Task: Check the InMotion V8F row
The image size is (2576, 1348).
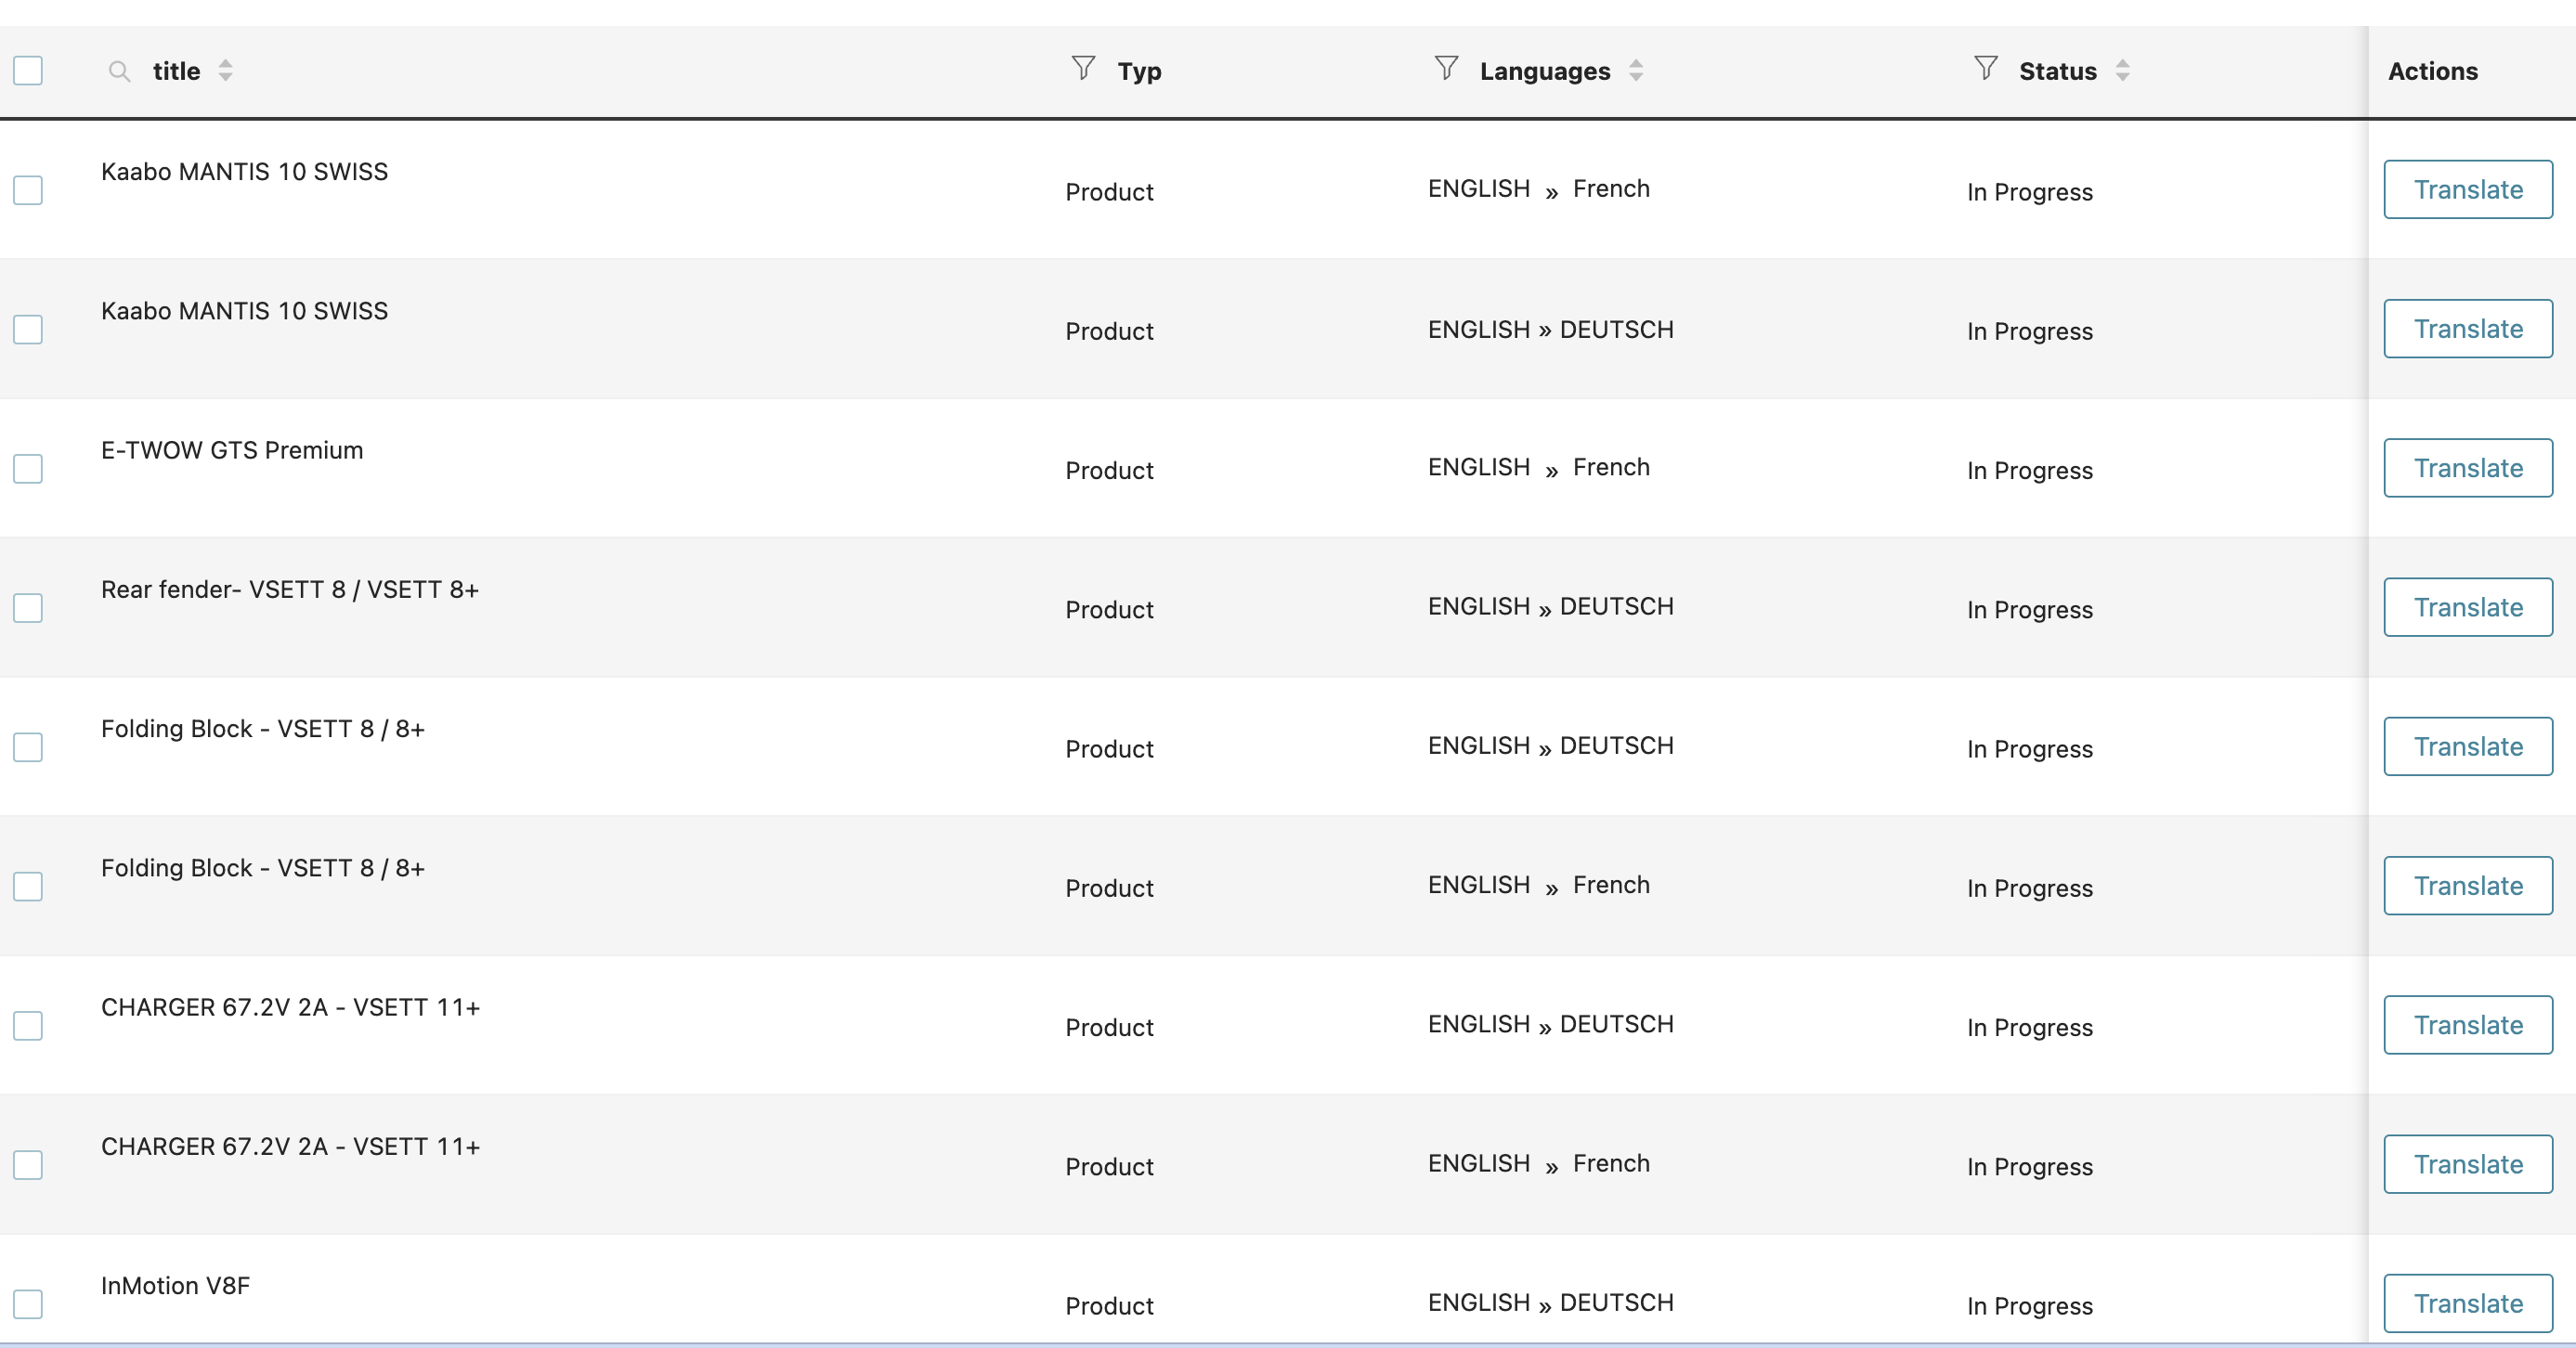Action: (28, 1304)
